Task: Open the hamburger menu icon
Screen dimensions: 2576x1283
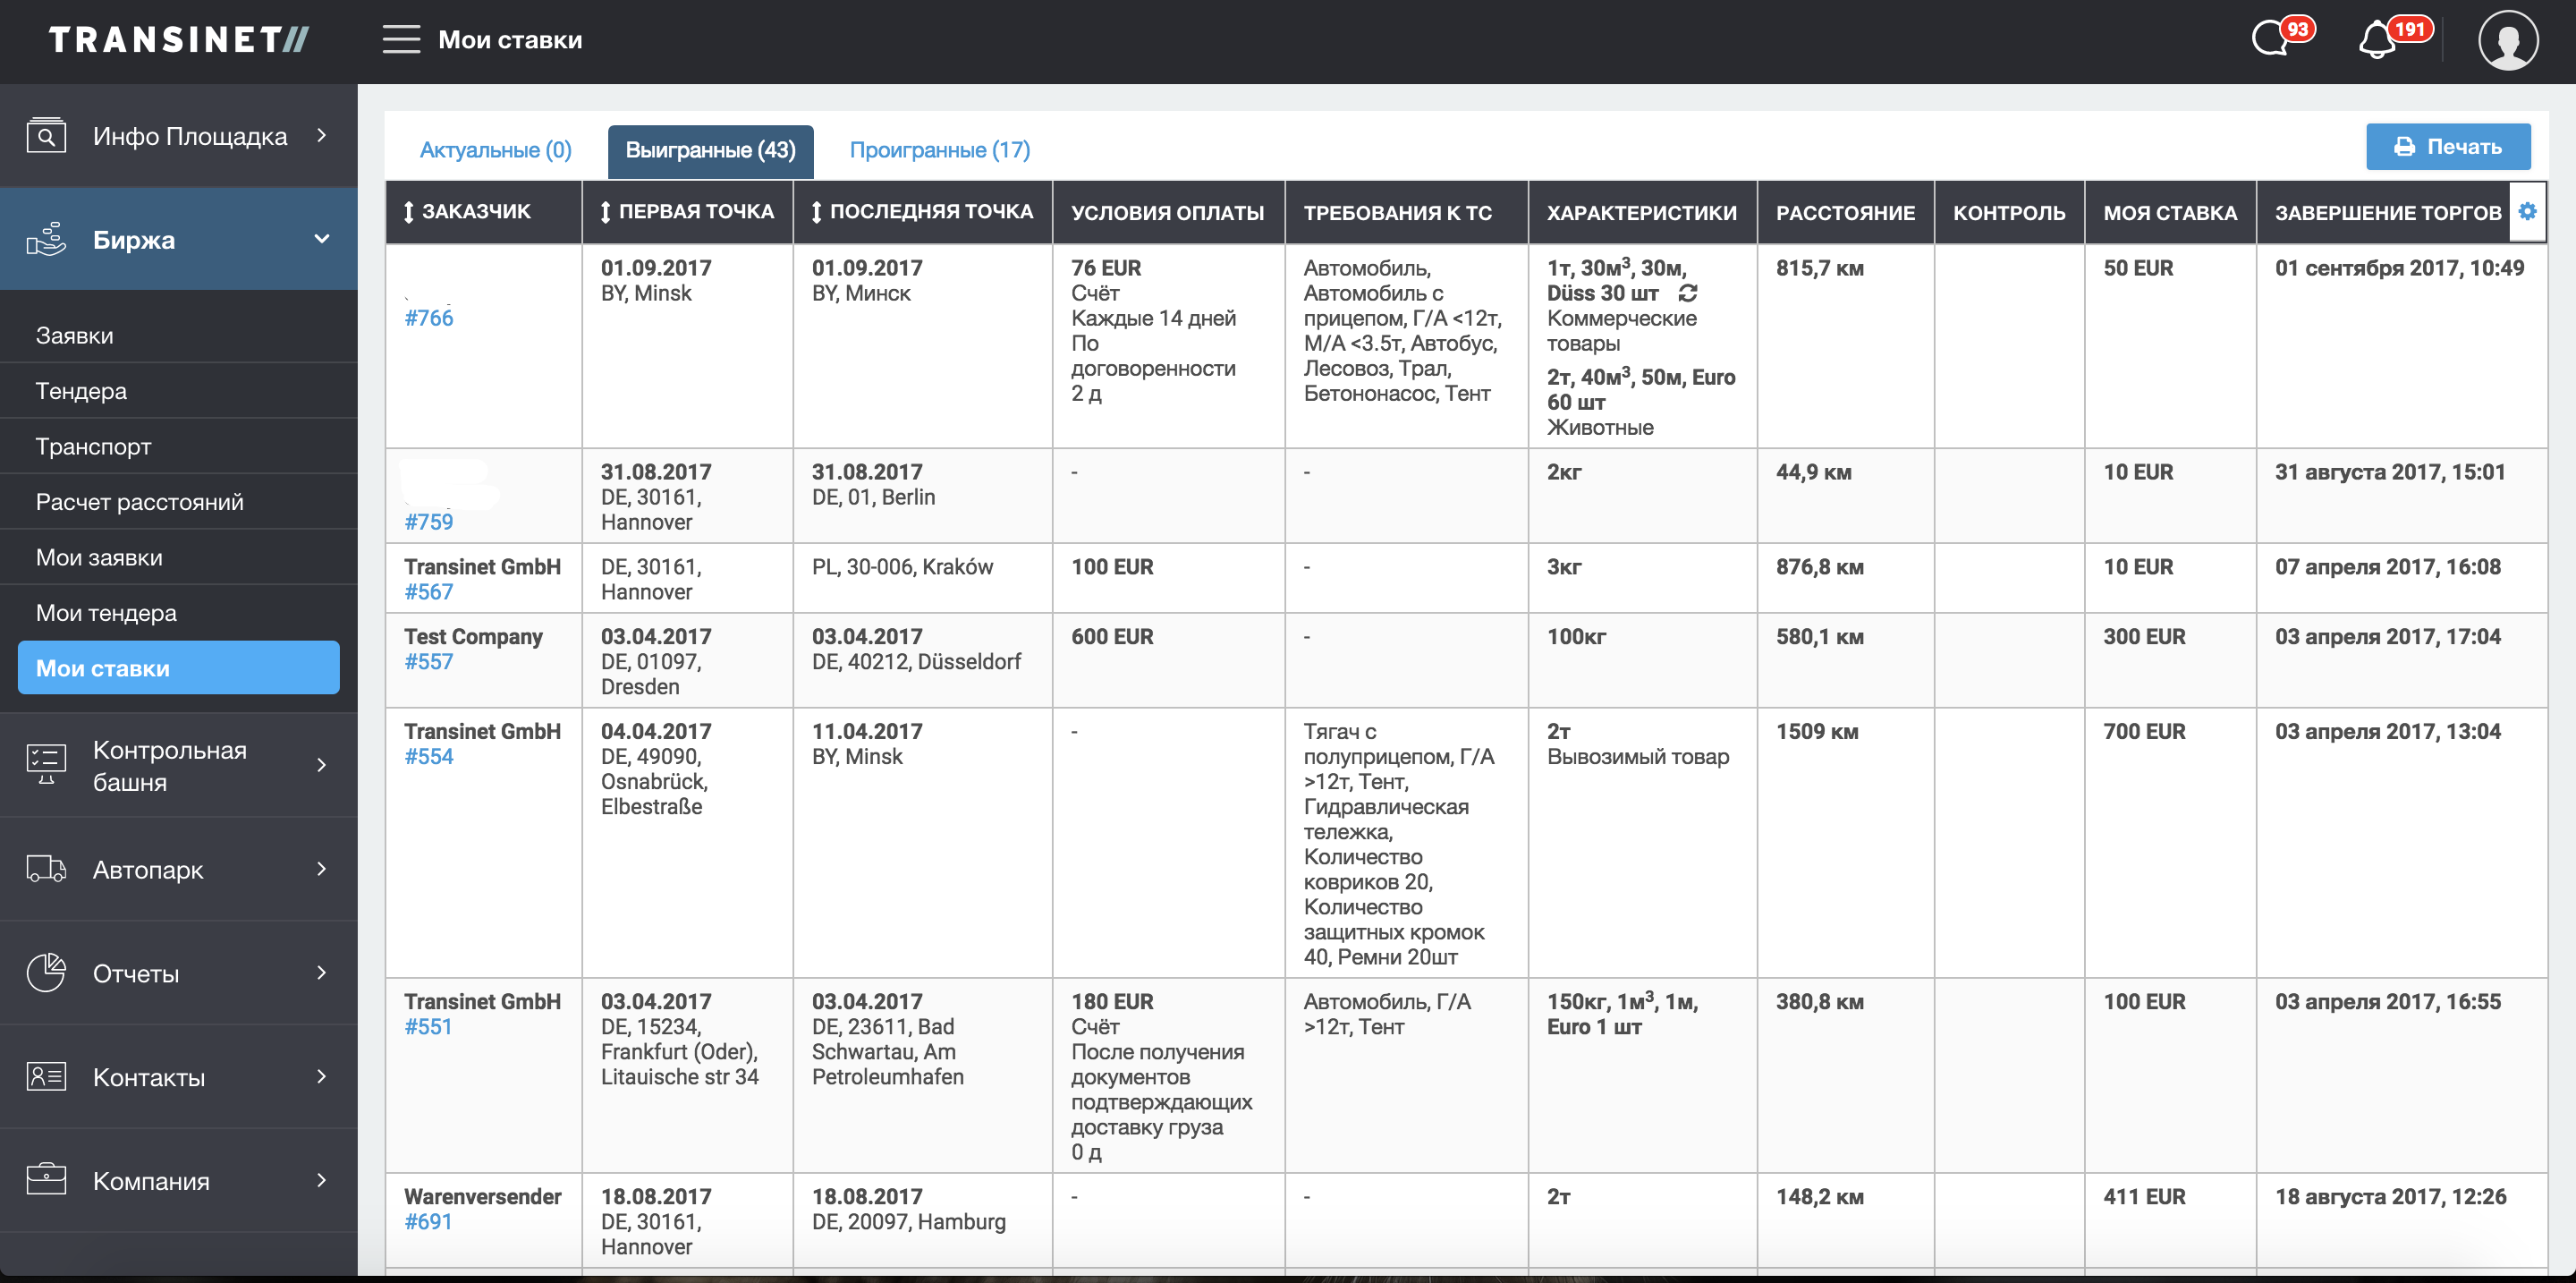Action: pos(401,40)
